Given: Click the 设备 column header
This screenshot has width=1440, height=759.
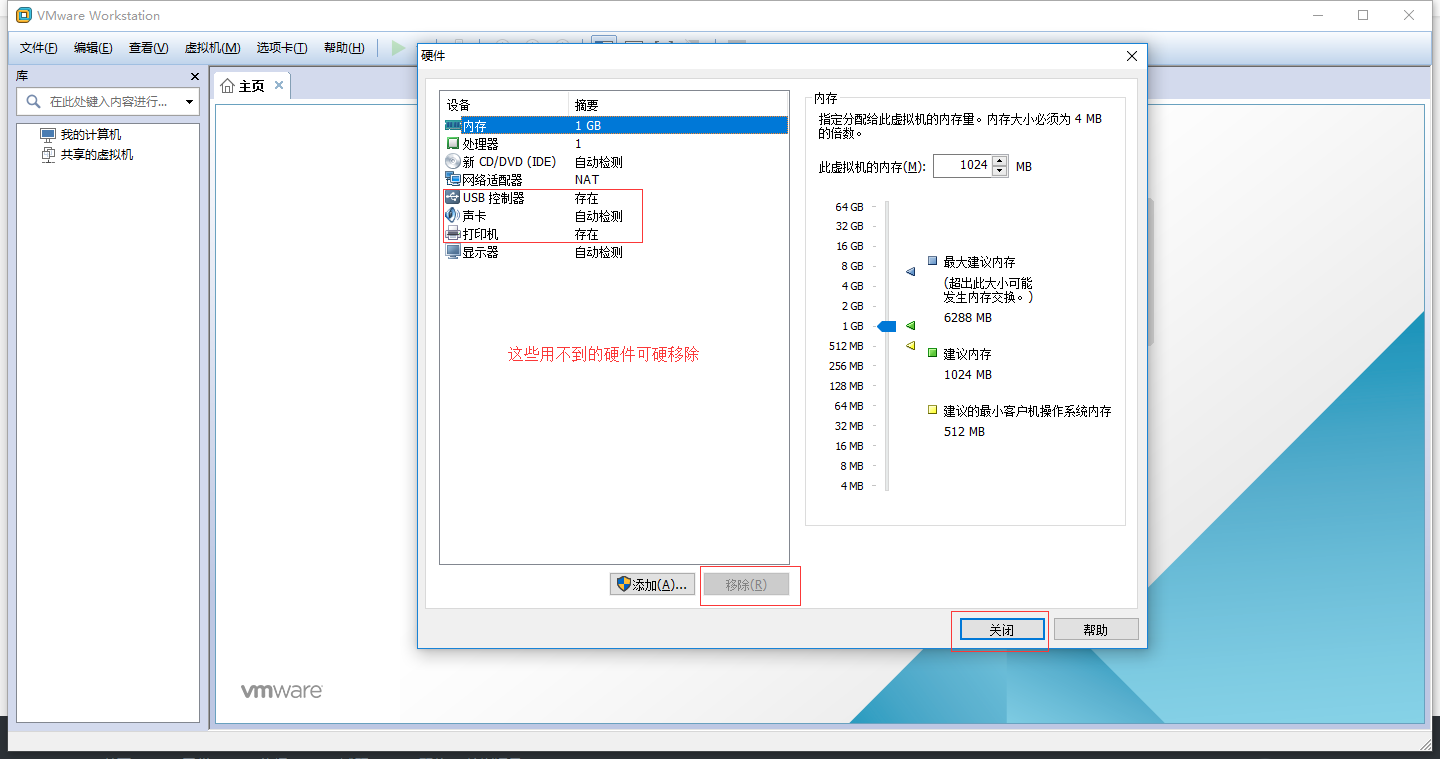Looking at the screenshot, I should (504, 105).
